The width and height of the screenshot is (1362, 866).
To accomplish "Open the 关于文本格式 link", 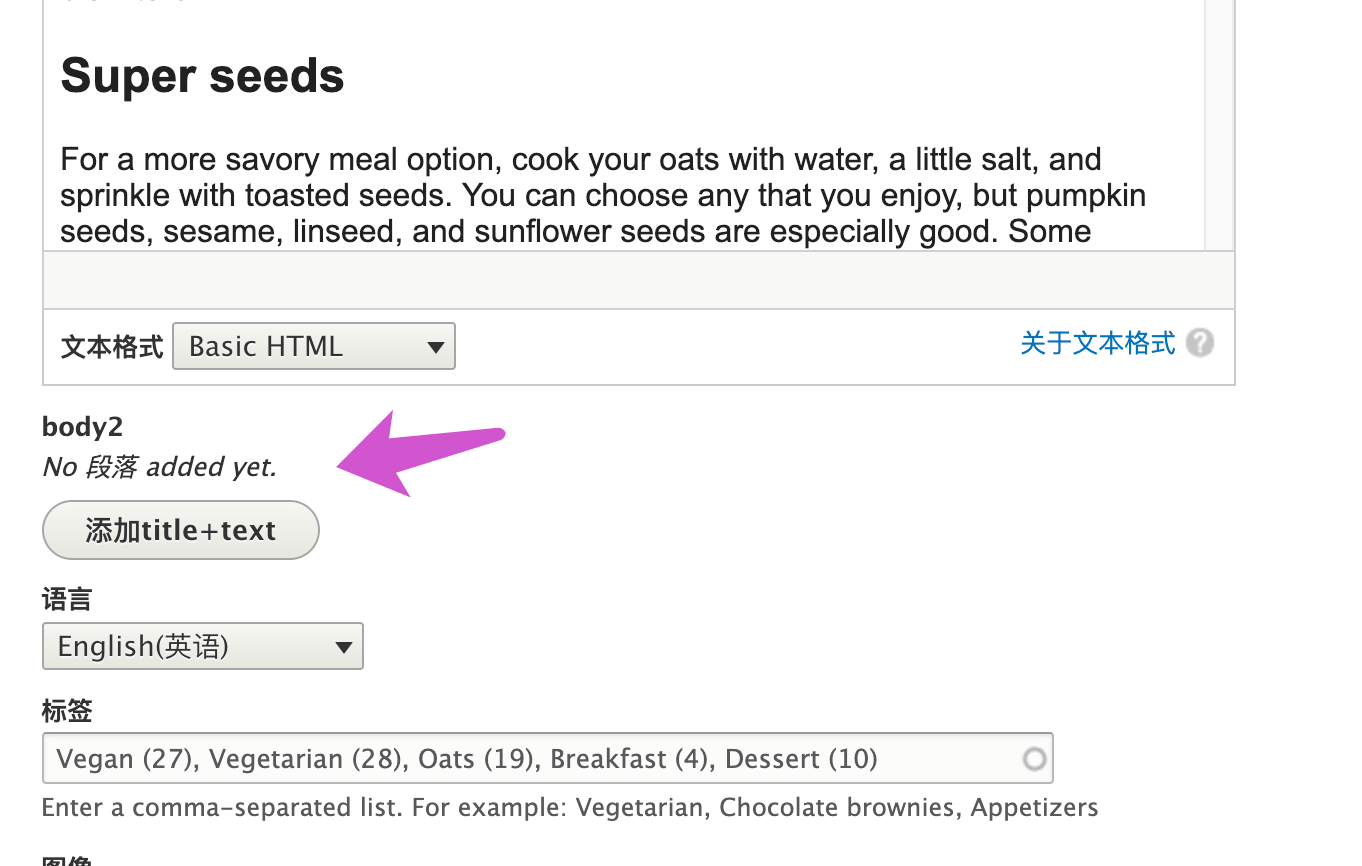I will (x=1098, y=343).
